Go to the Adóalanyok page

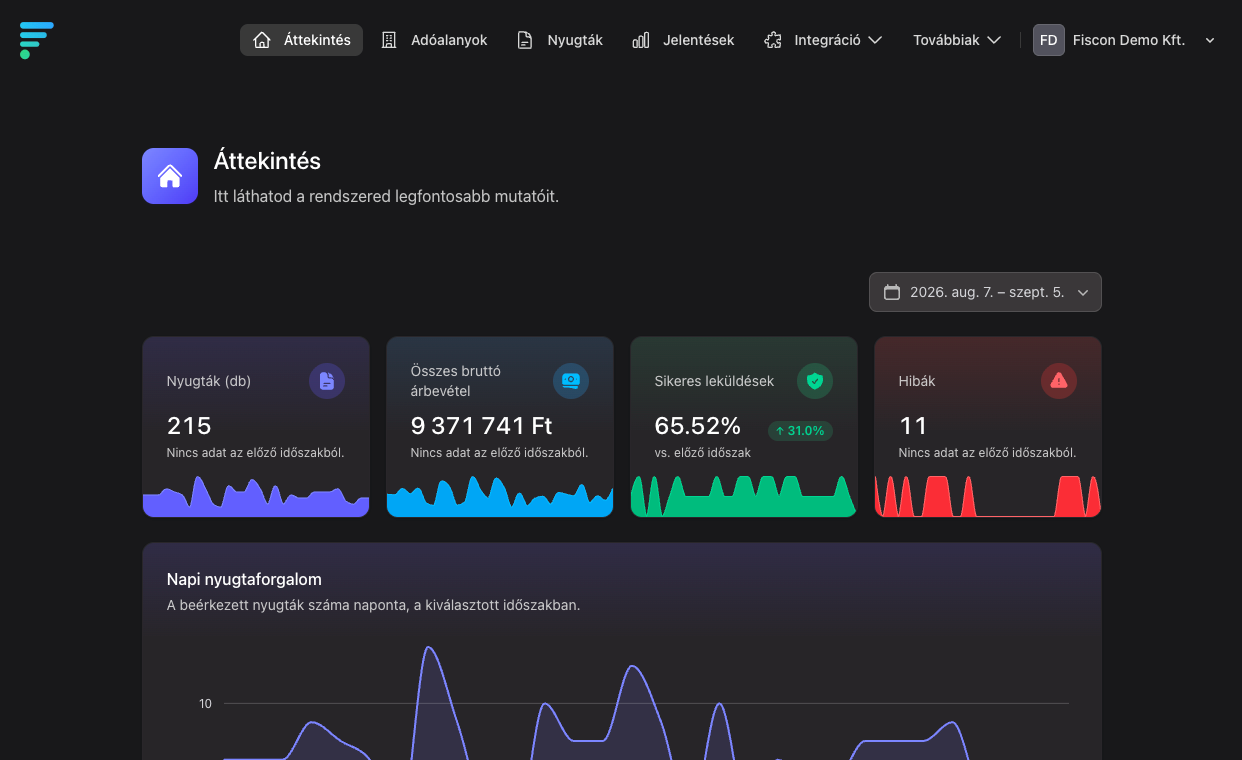click(x=434, y=40)
